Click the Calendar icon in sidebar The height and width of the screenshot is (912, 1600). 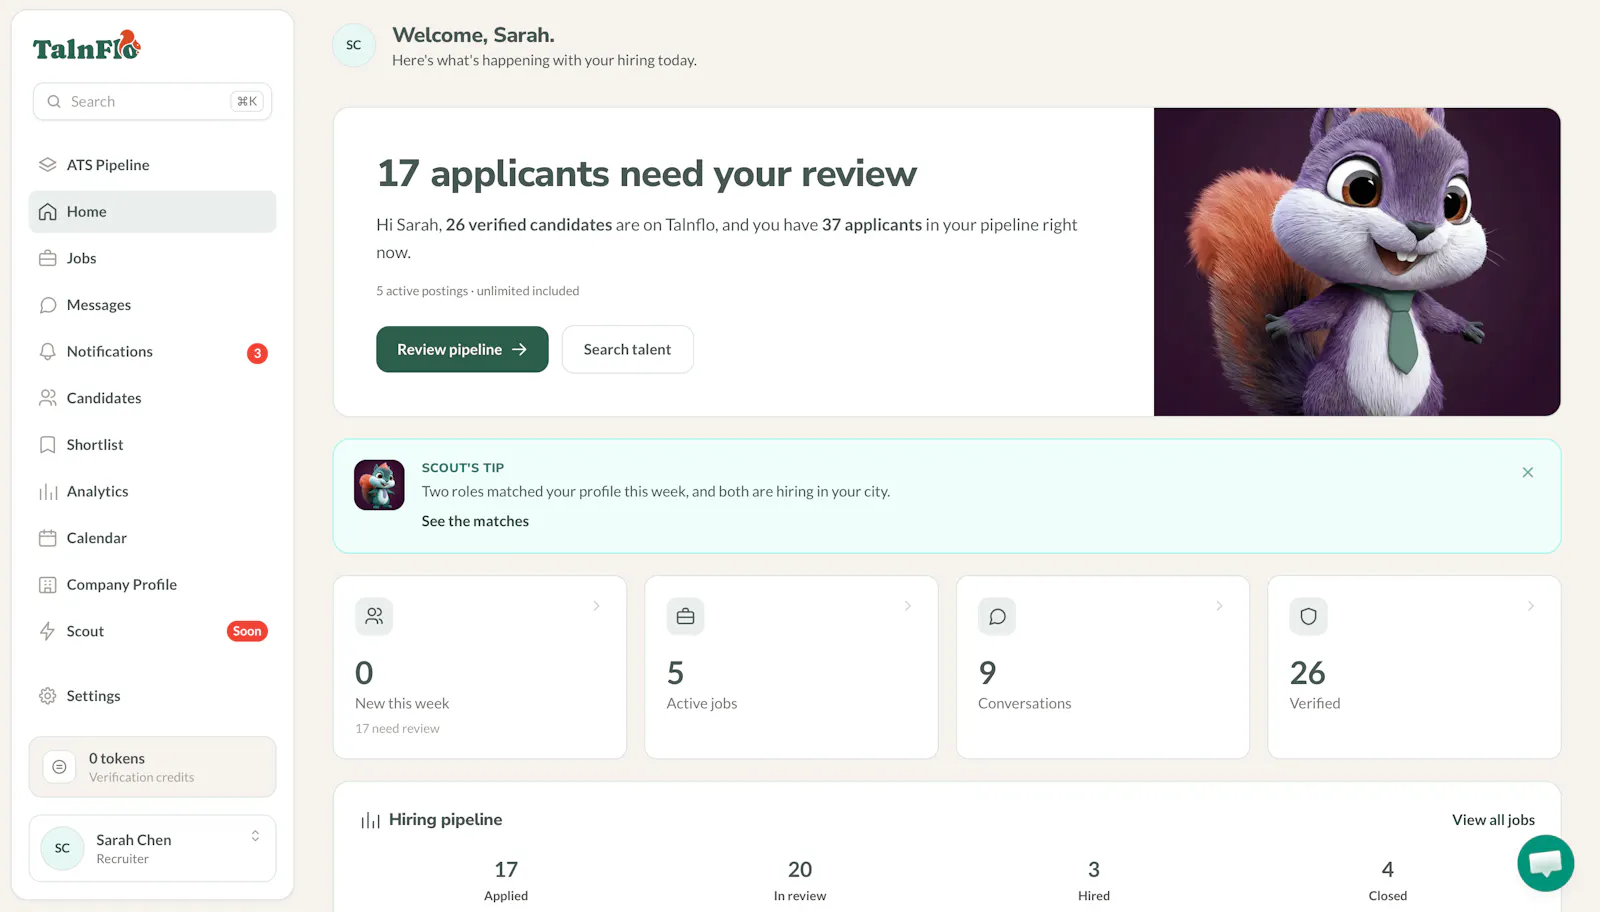47,538
